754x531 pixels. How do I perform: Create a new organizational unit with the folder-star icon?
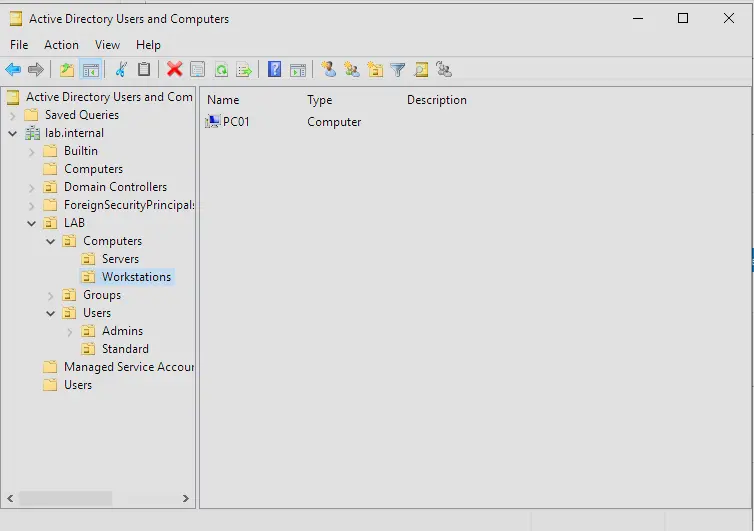[375, 70]
